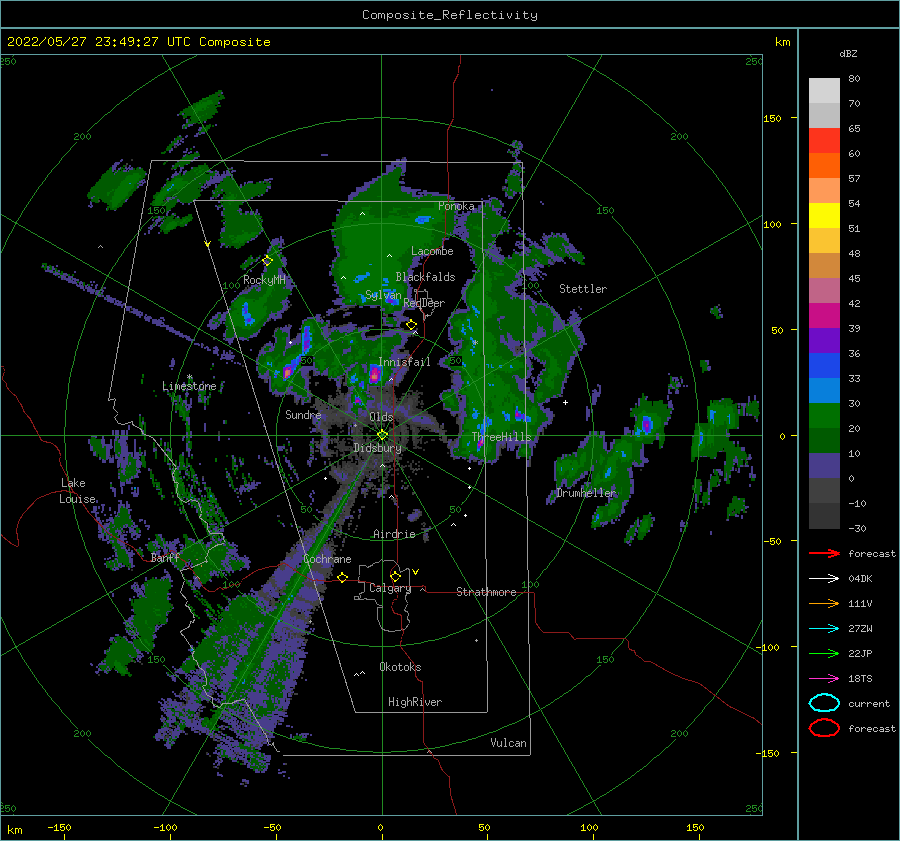Click the Stettler town label

[583, 289]
